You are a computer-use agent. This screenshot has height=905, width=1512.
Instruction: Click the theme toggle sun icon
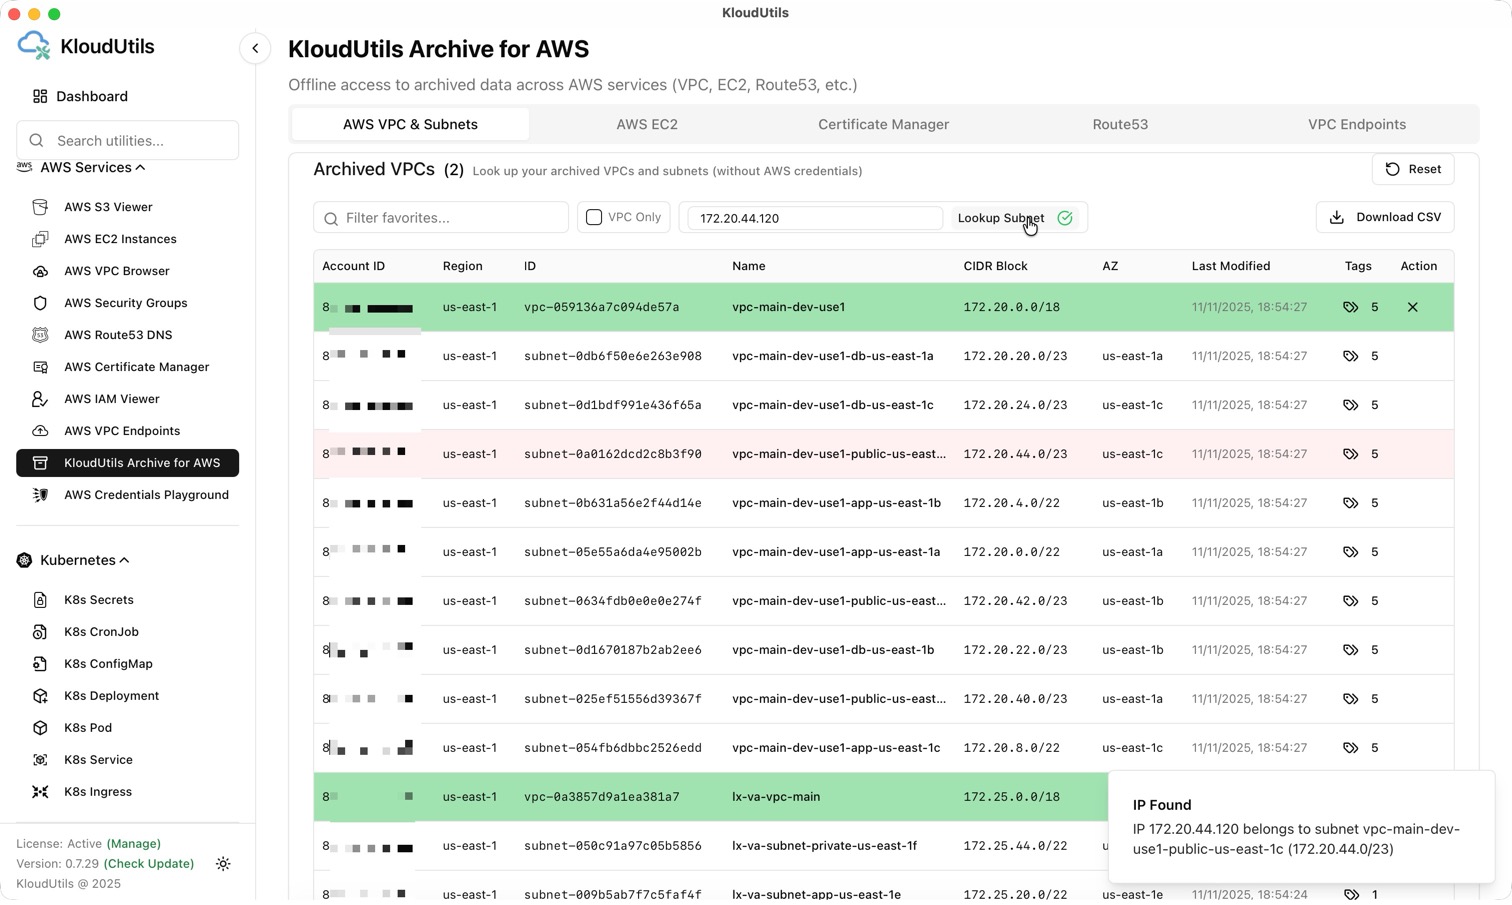[x=223, y=864]
